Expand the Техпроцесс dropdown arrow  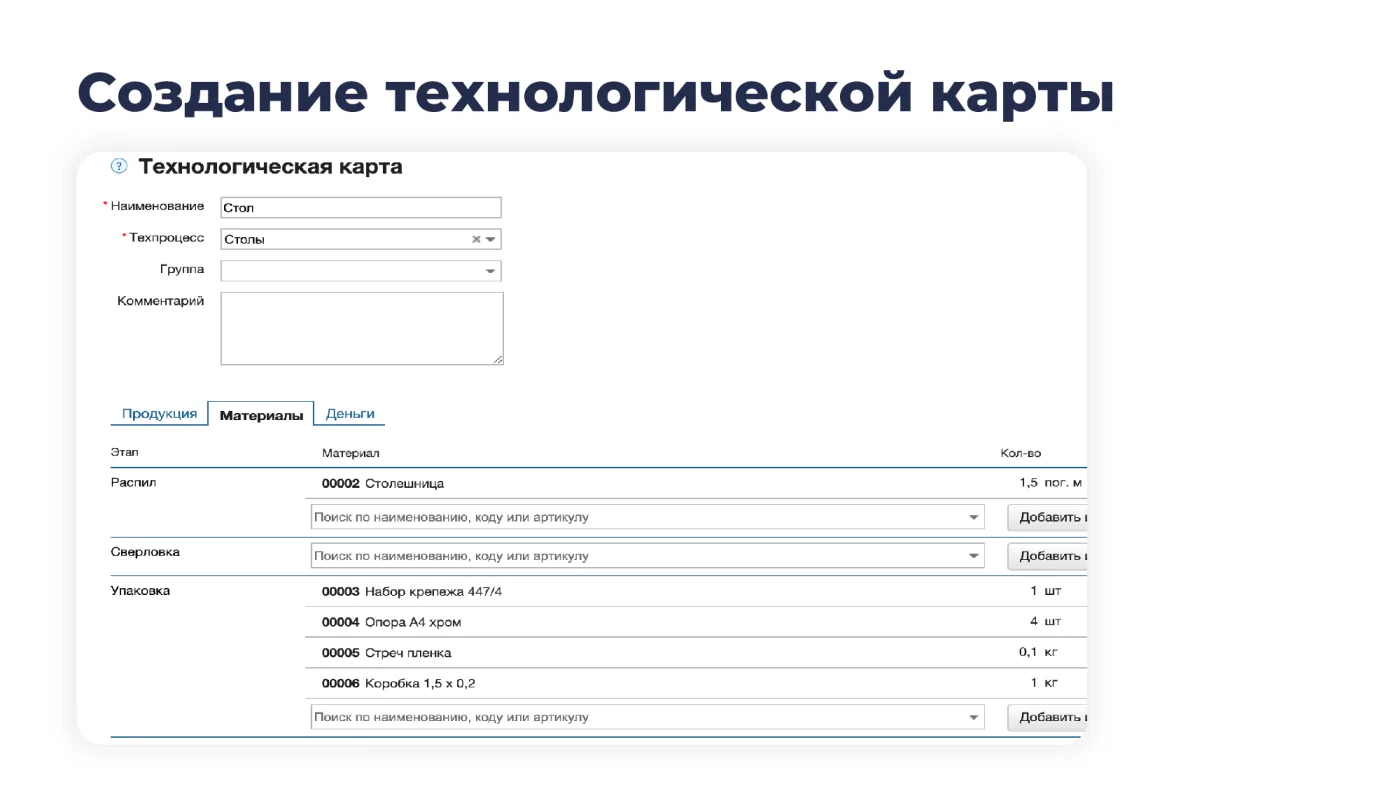pos(491,239)
